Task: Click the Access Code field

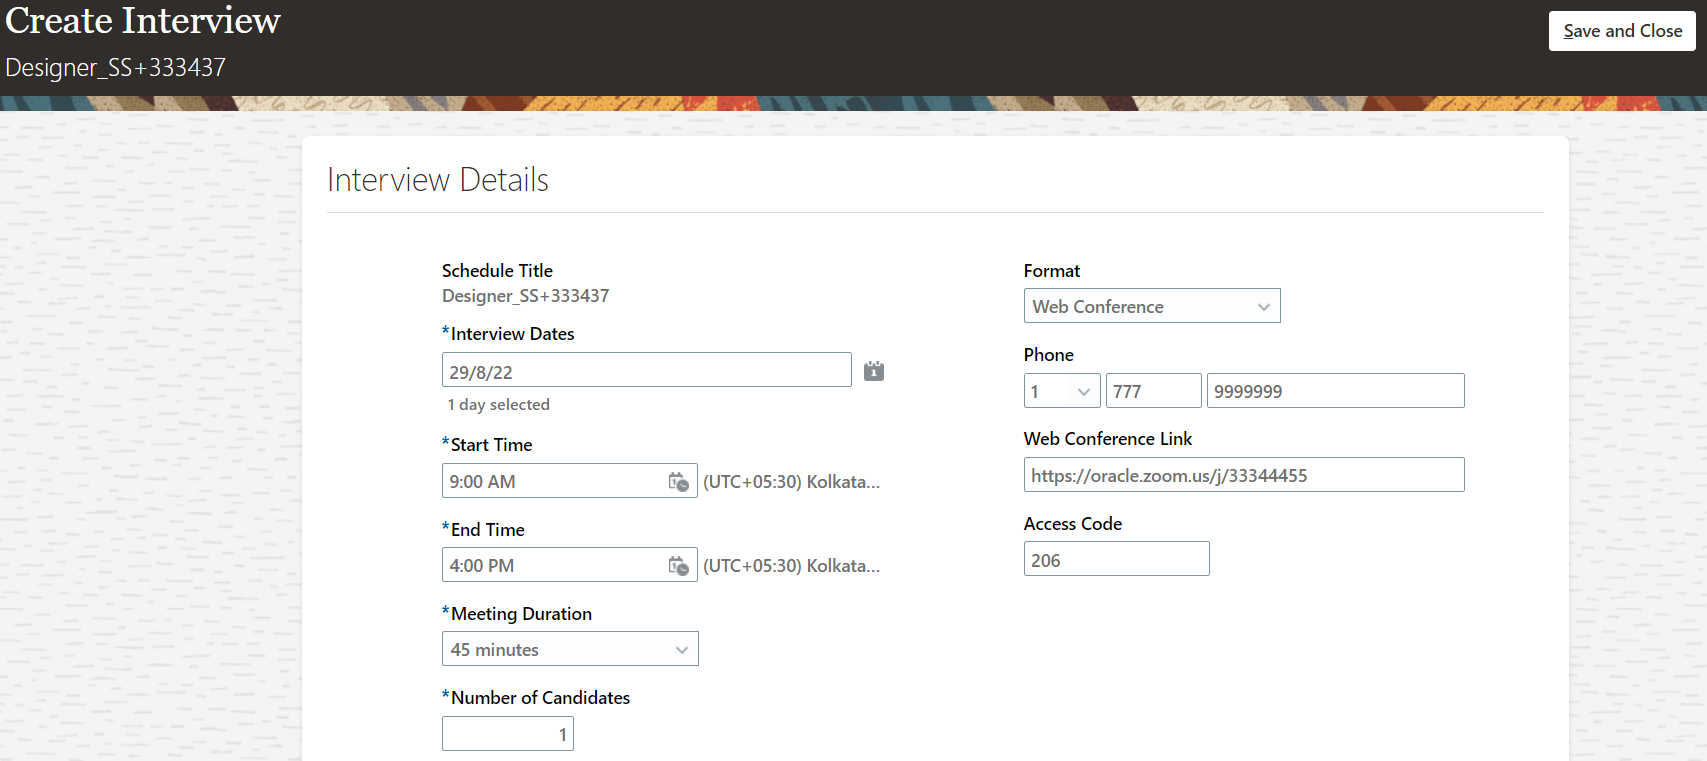Action: click(x=1116, y=560)
